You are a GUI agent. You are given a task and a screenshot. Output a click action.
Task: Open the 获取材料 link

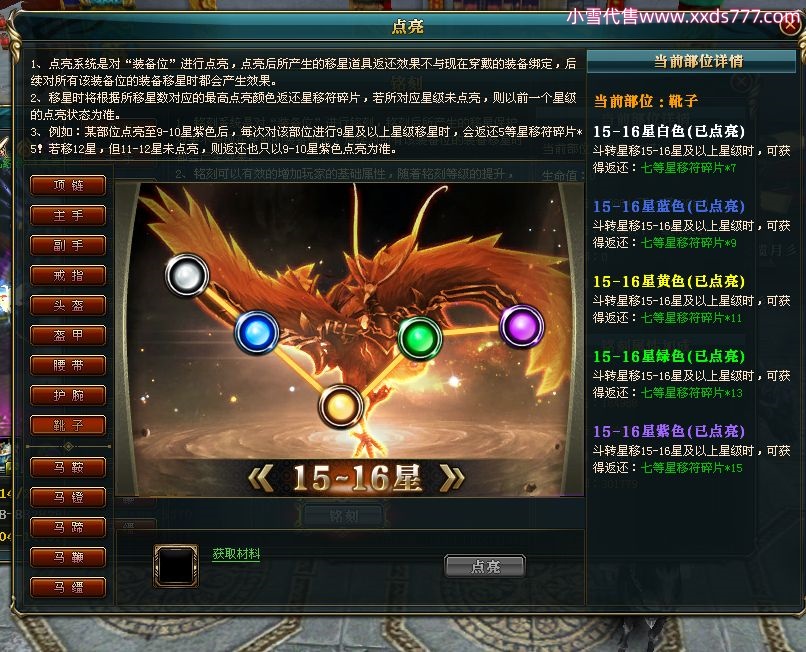[x=236, y=554]
